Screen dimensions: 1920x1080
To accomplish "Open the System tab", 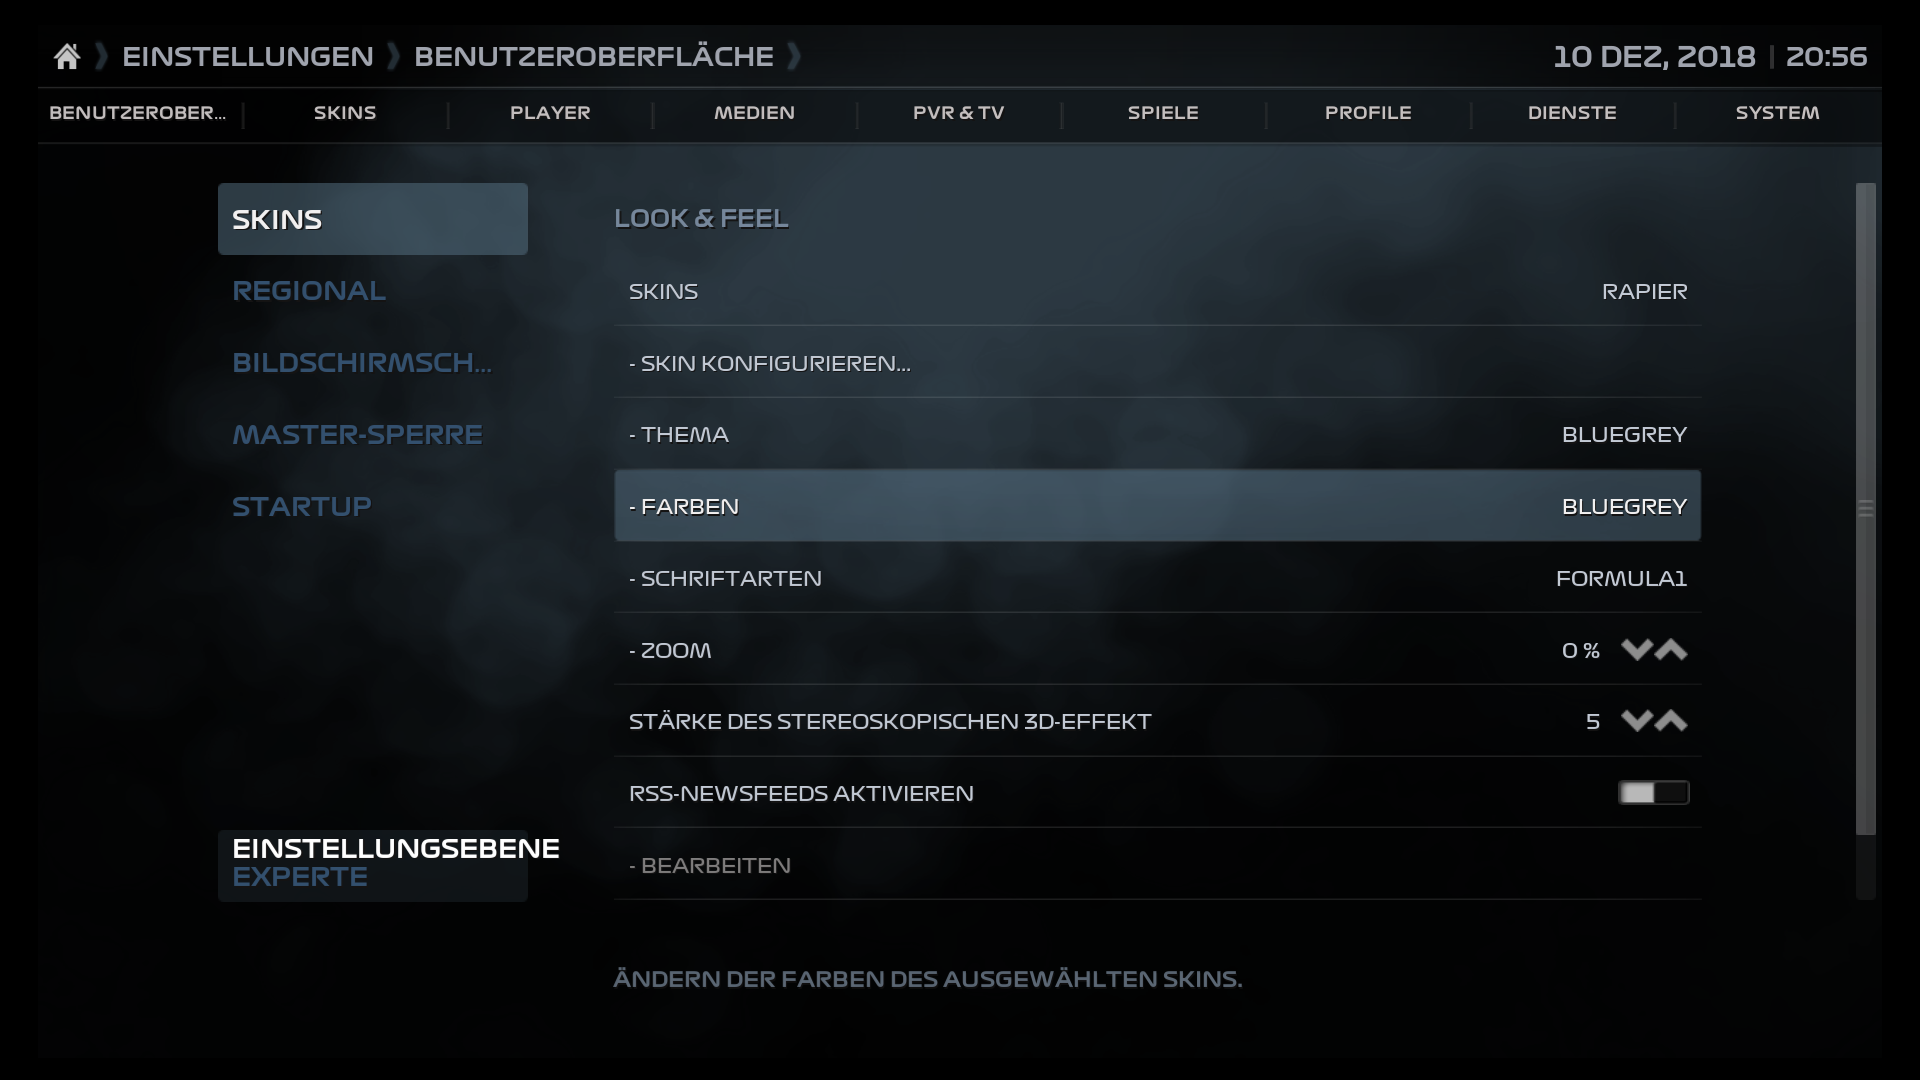I will (1777, 113).
